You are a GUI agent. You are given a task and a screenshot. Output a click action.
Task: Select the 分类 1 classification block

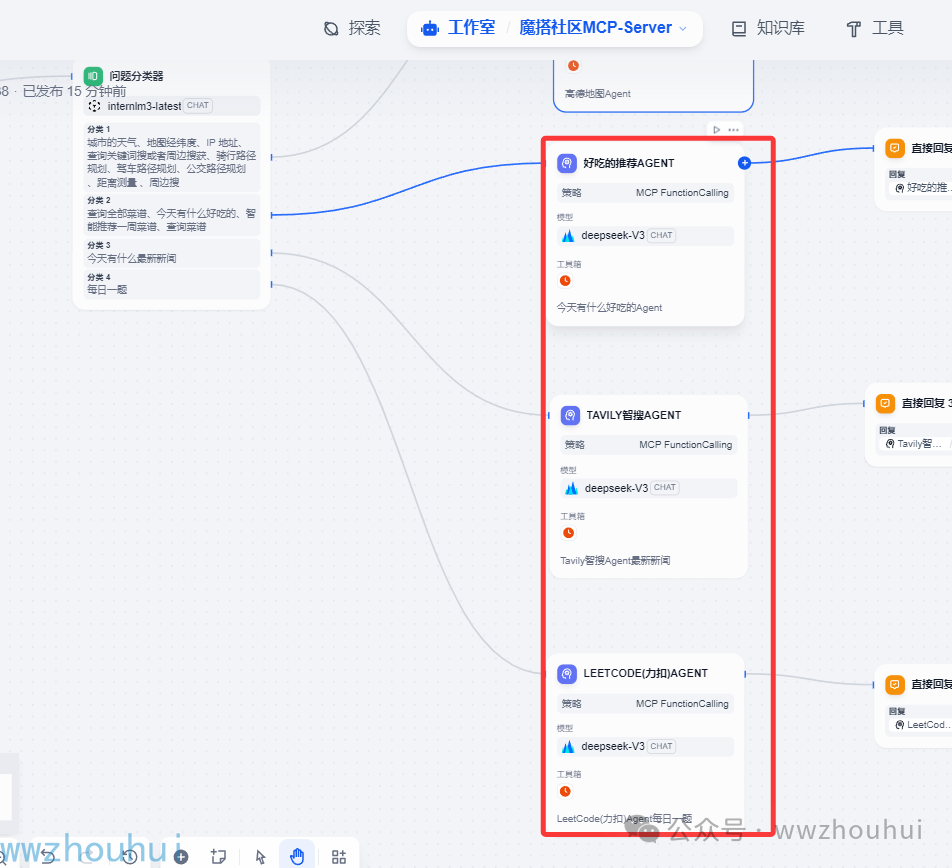[172, 157]
